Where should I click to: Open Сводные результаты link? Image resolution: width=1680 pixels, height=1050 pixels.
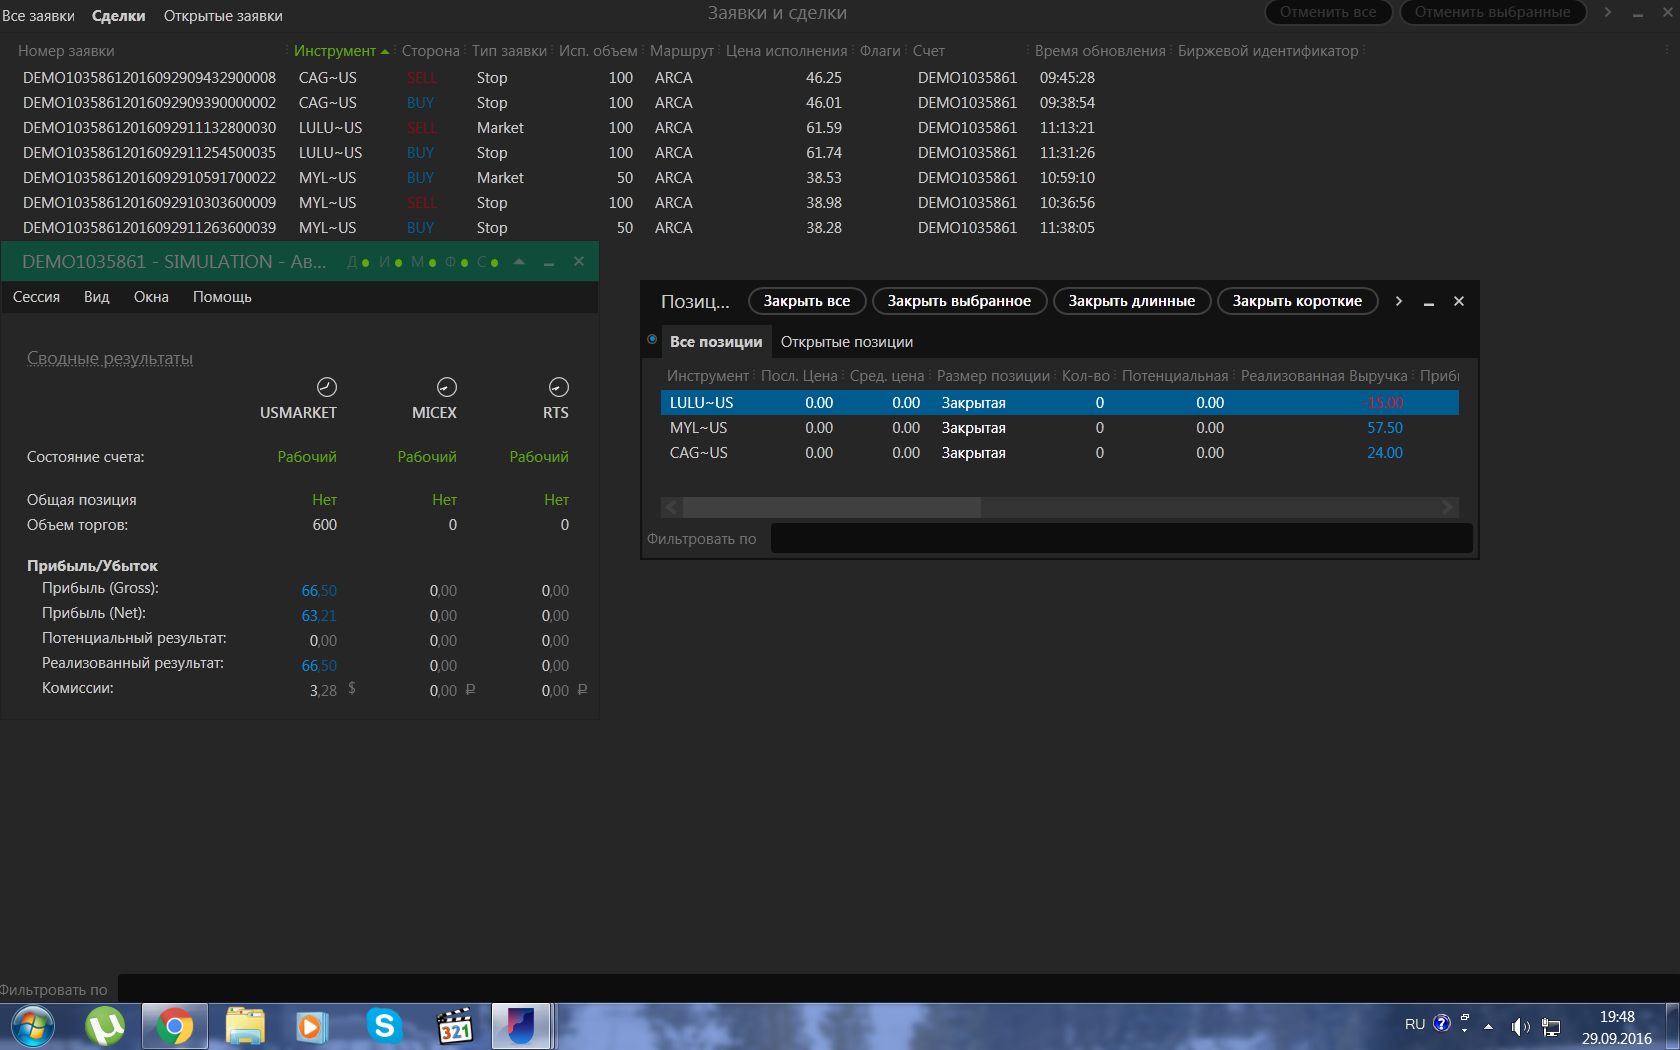click(x=110, y=359)
